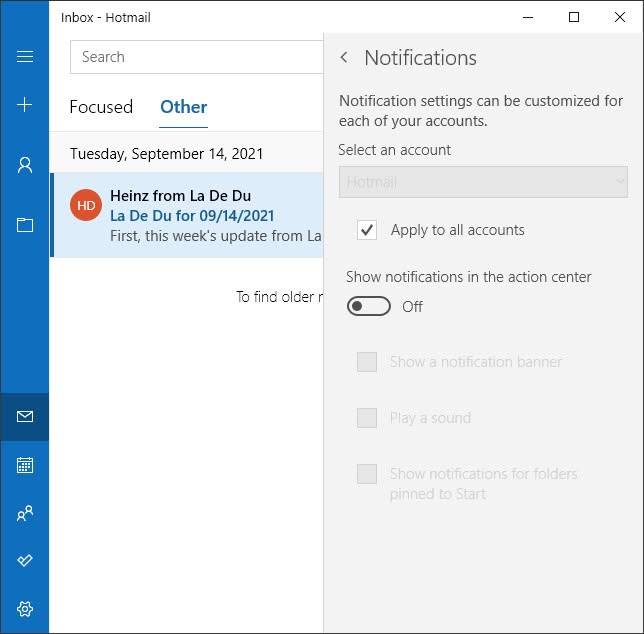Switch to Mail envelope icon
The height and width of the screenshot is (634, 644).
(25, 416)
